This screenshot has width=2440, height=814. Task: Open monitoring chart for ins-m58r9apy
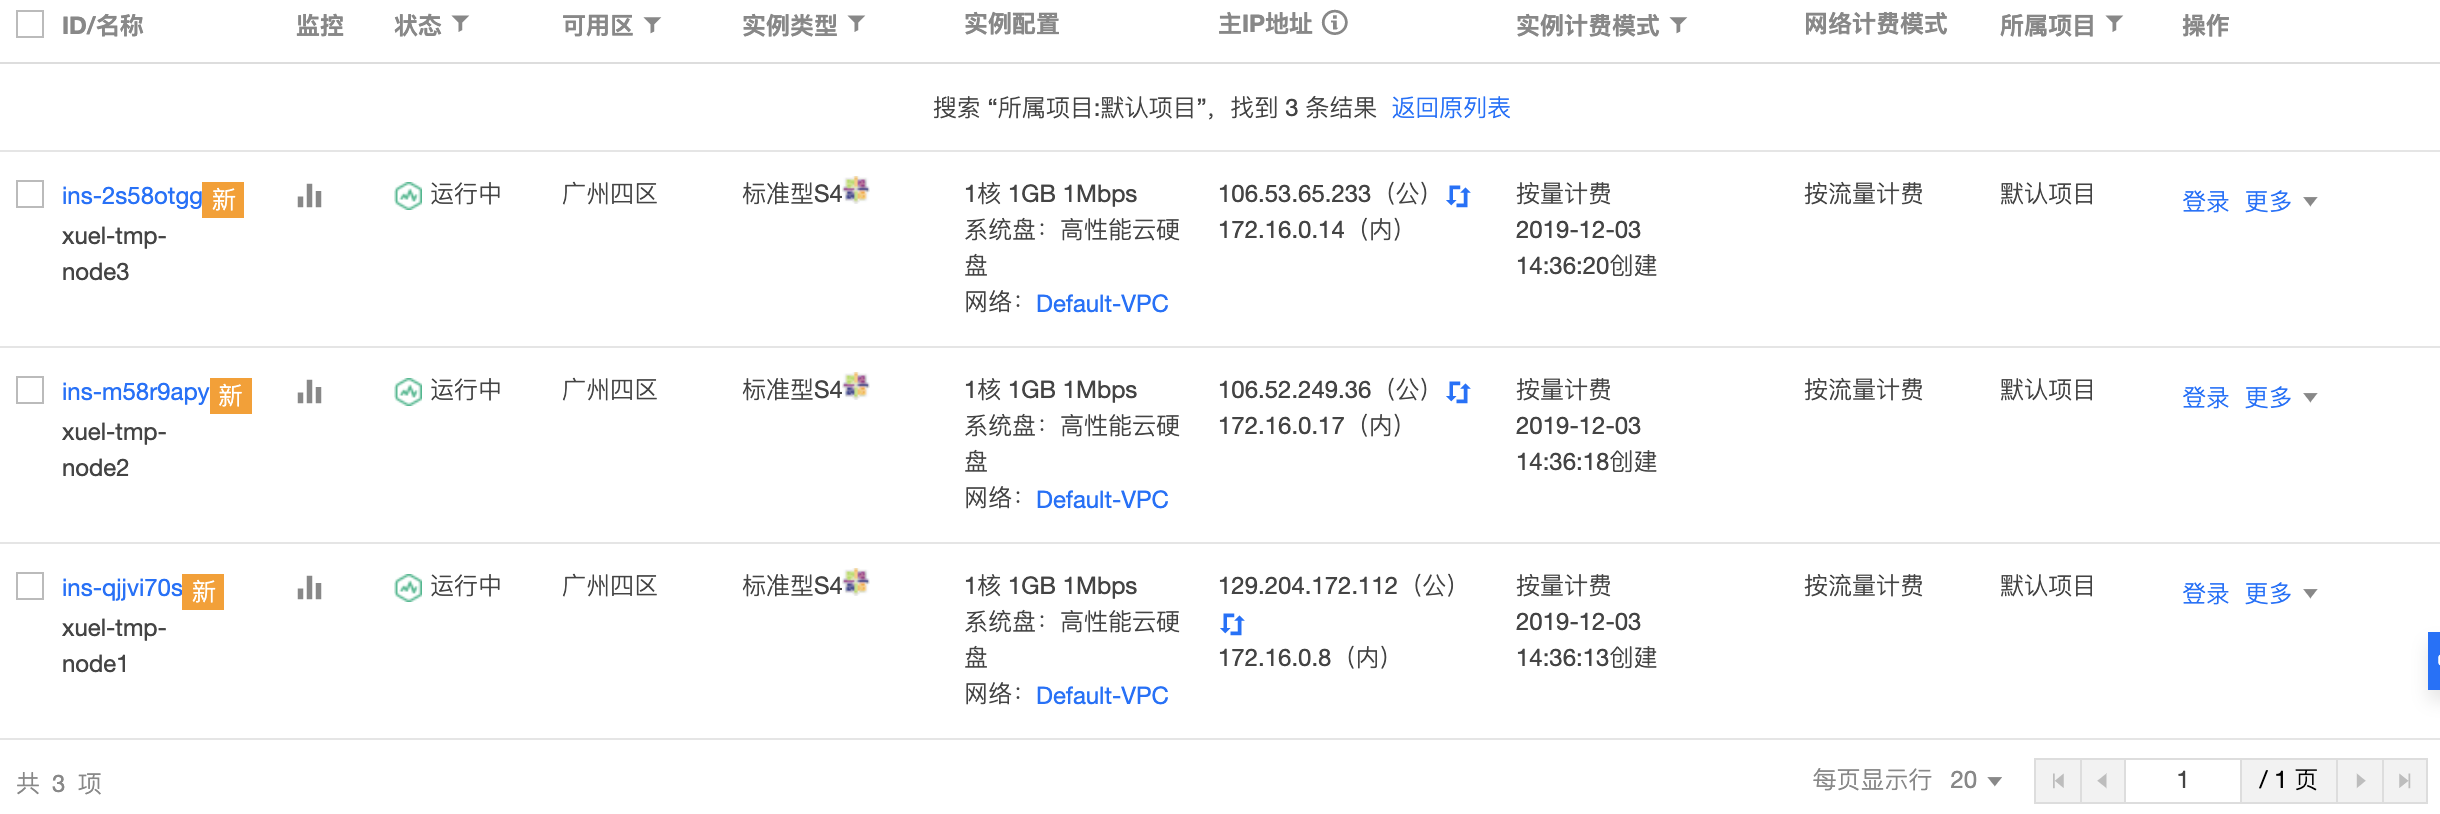[309, 392]
